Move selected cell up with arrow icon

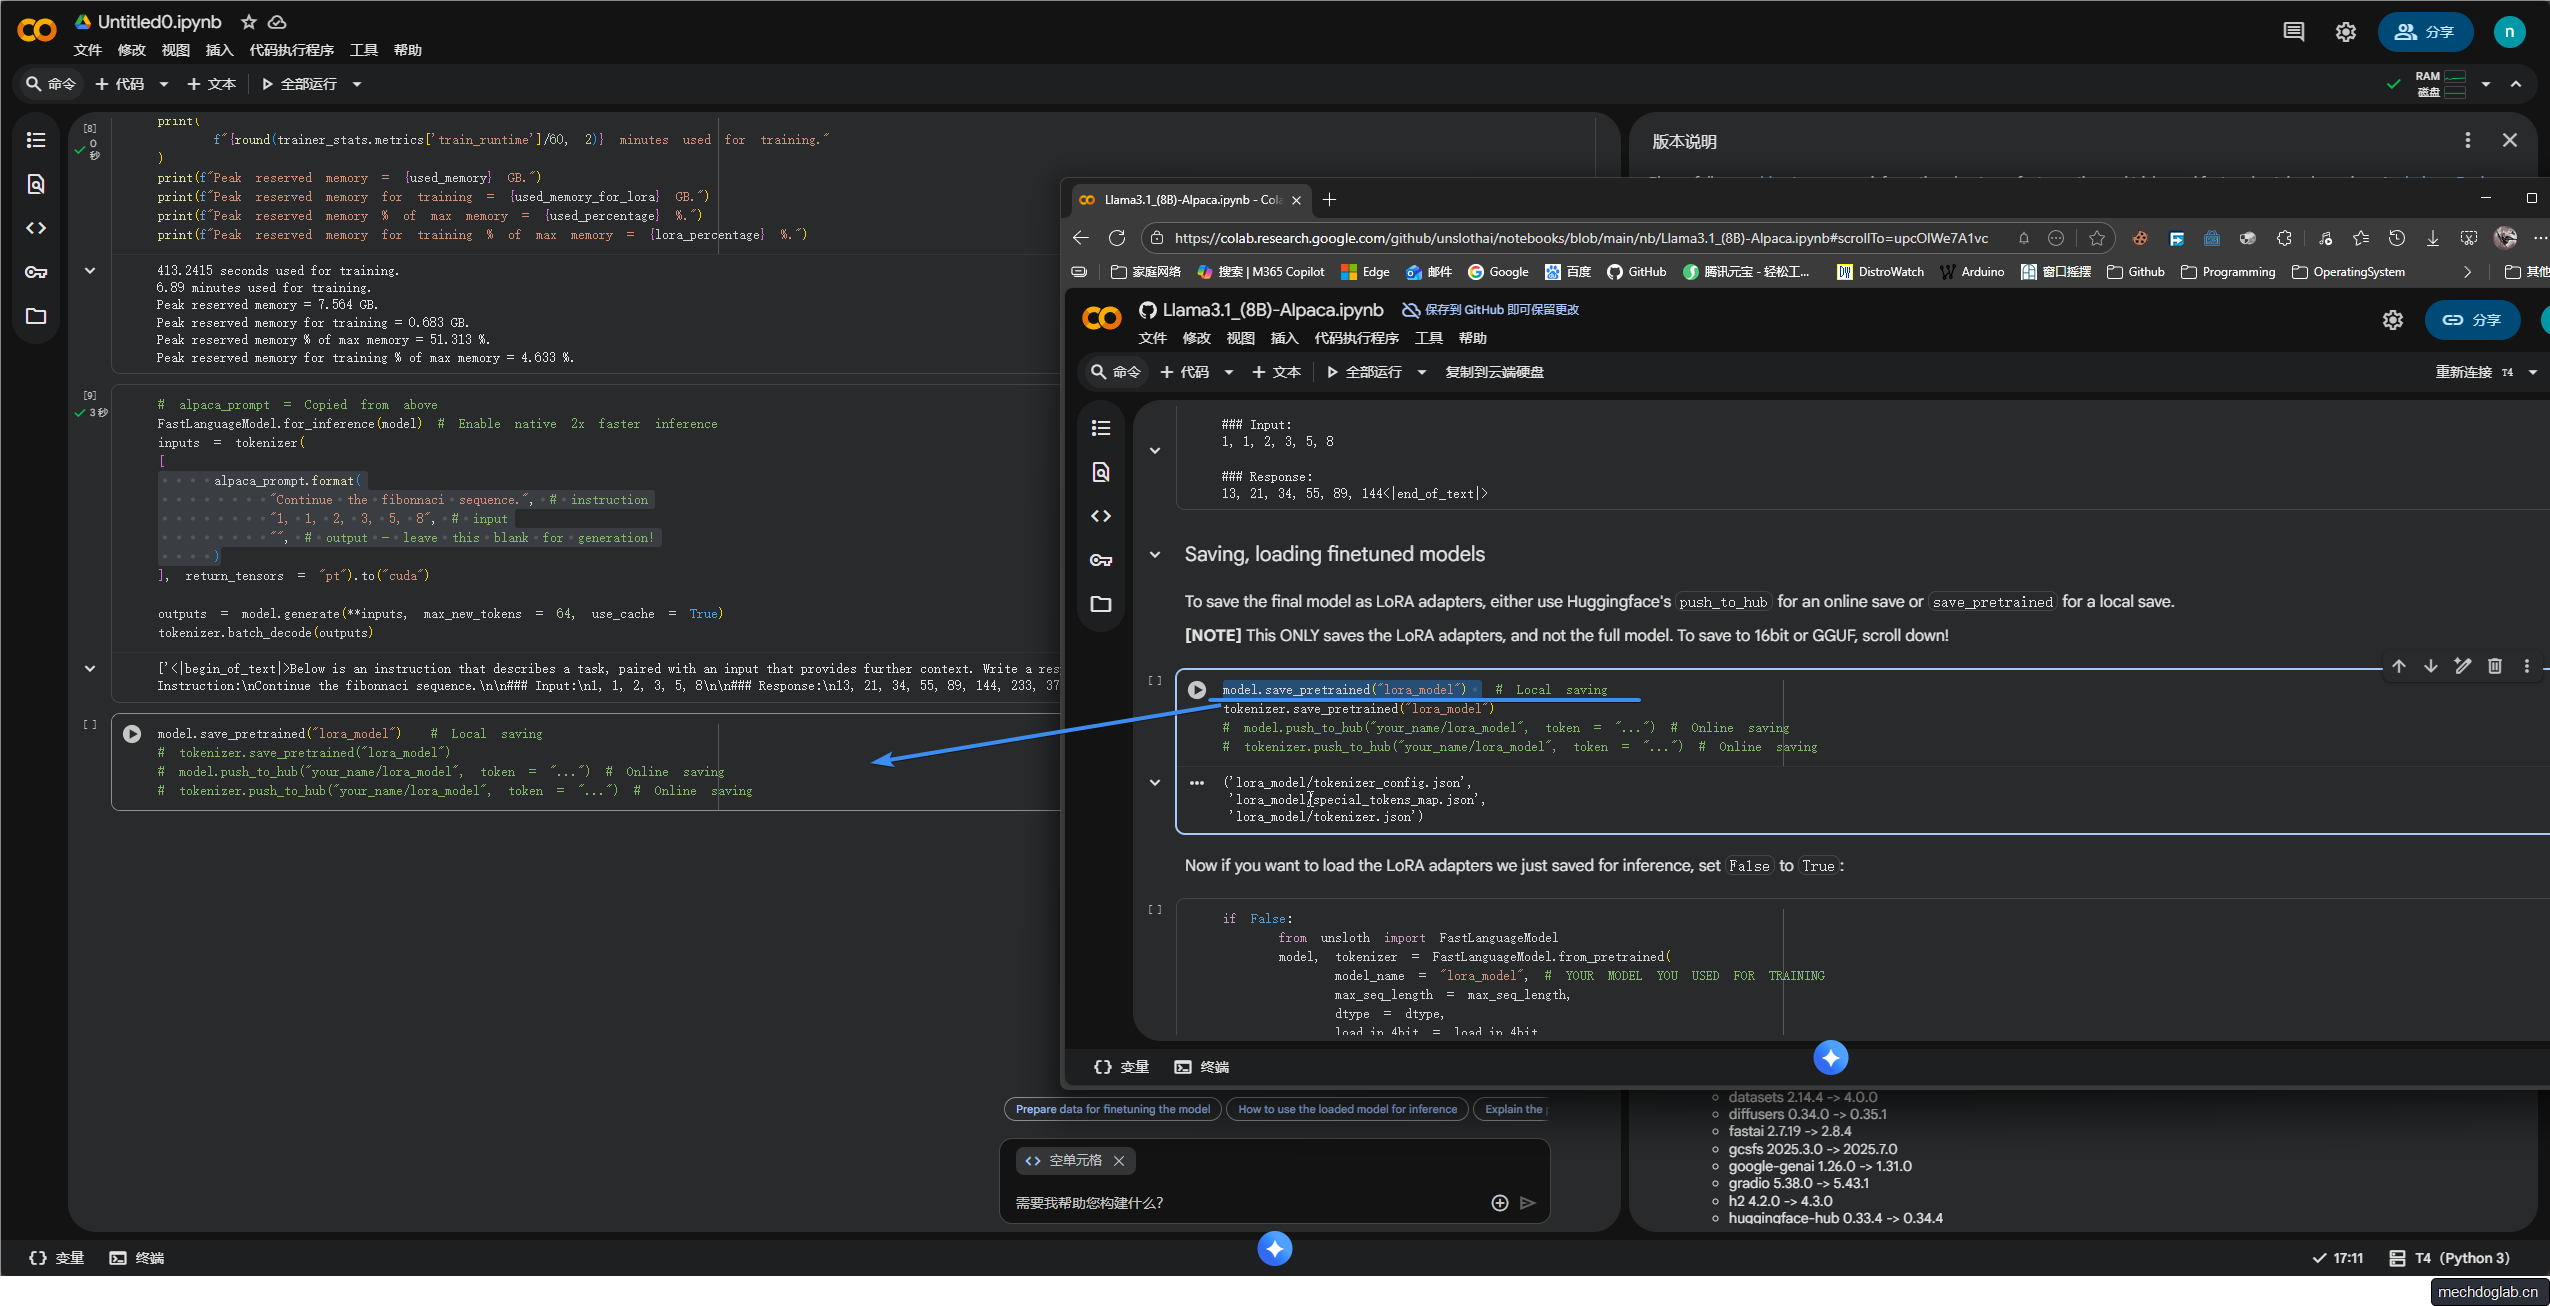pos(2399,666)
